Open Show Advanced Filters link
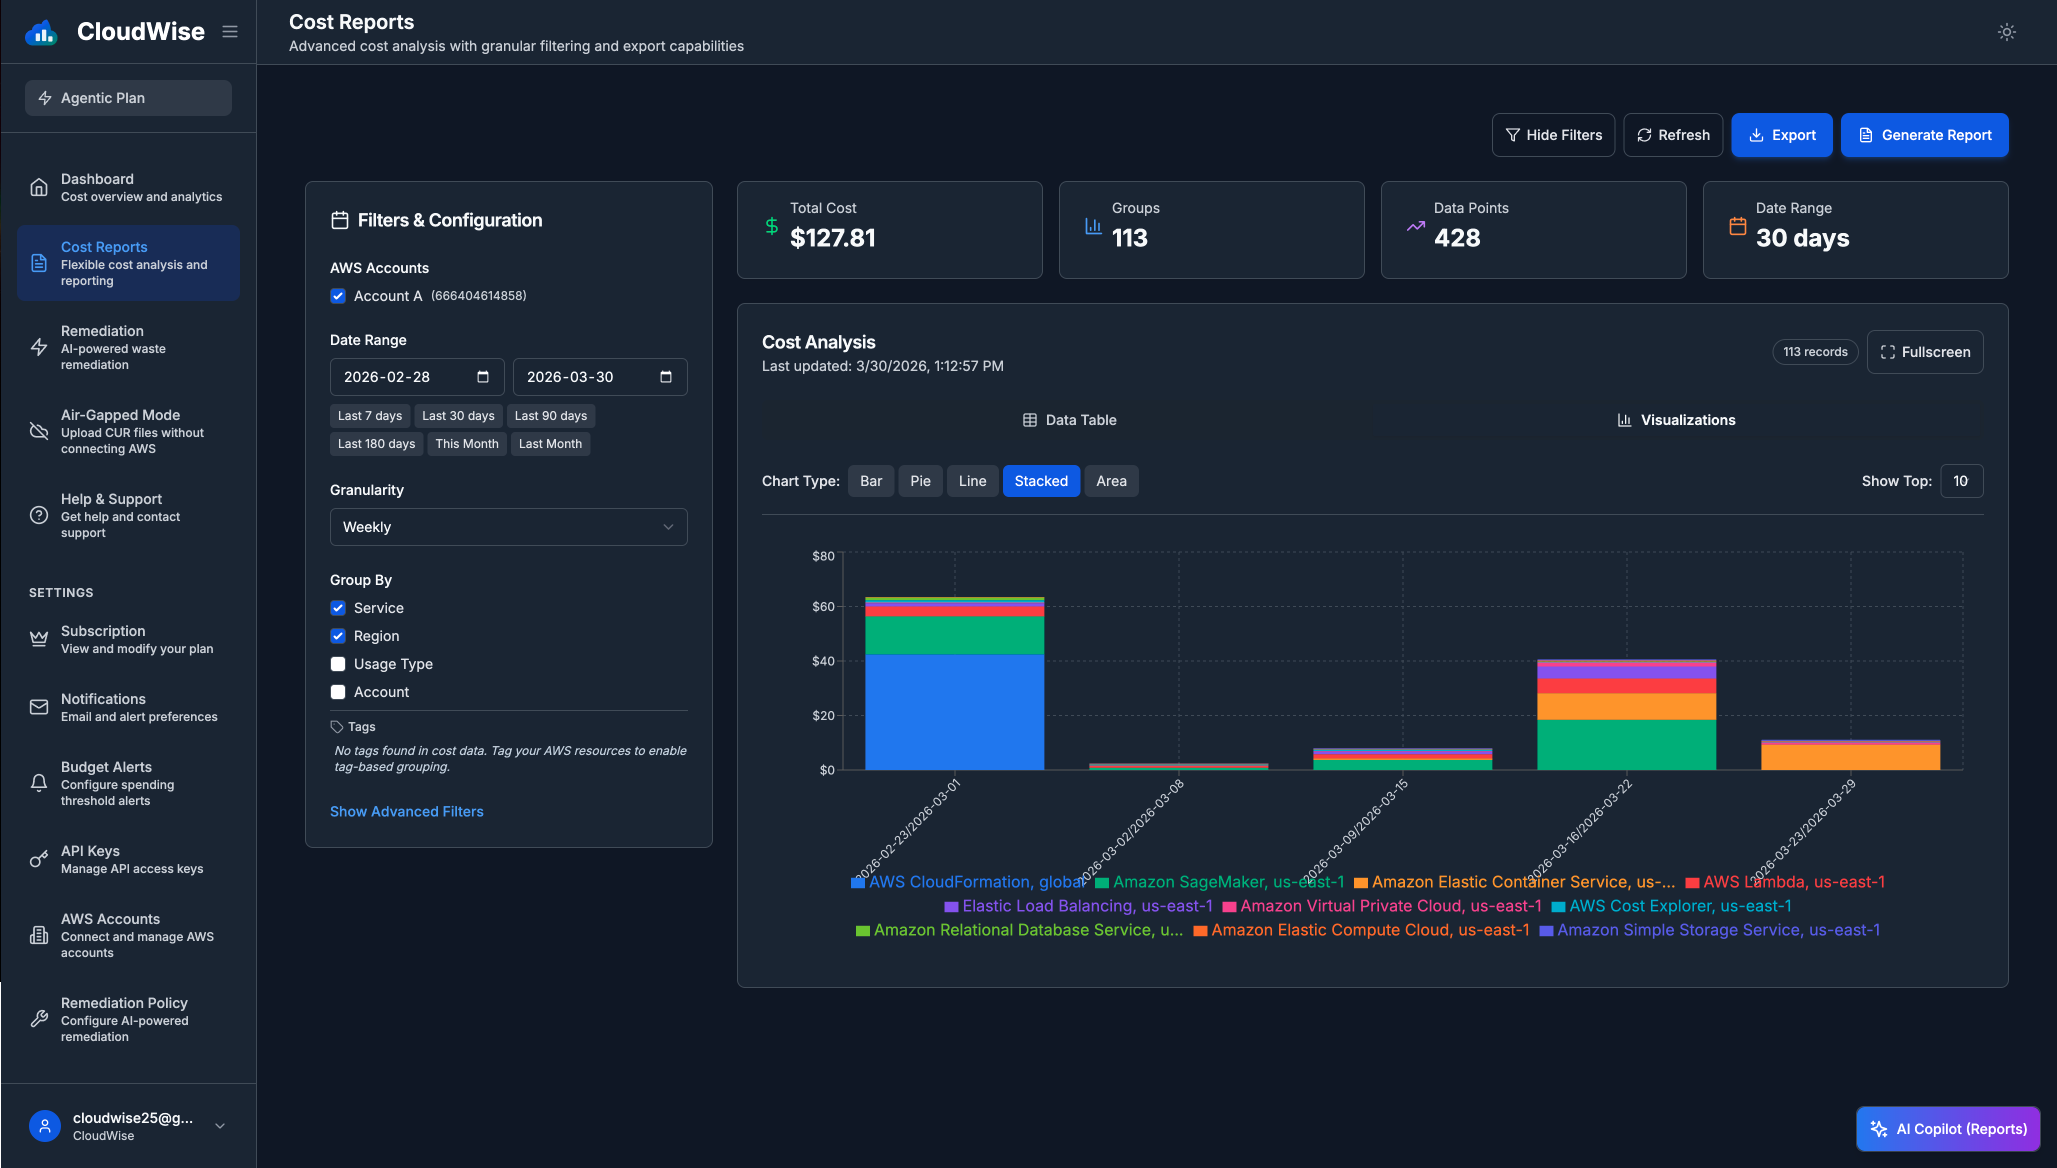This screenshot has width=2057, height=1168. coord(406,811)
